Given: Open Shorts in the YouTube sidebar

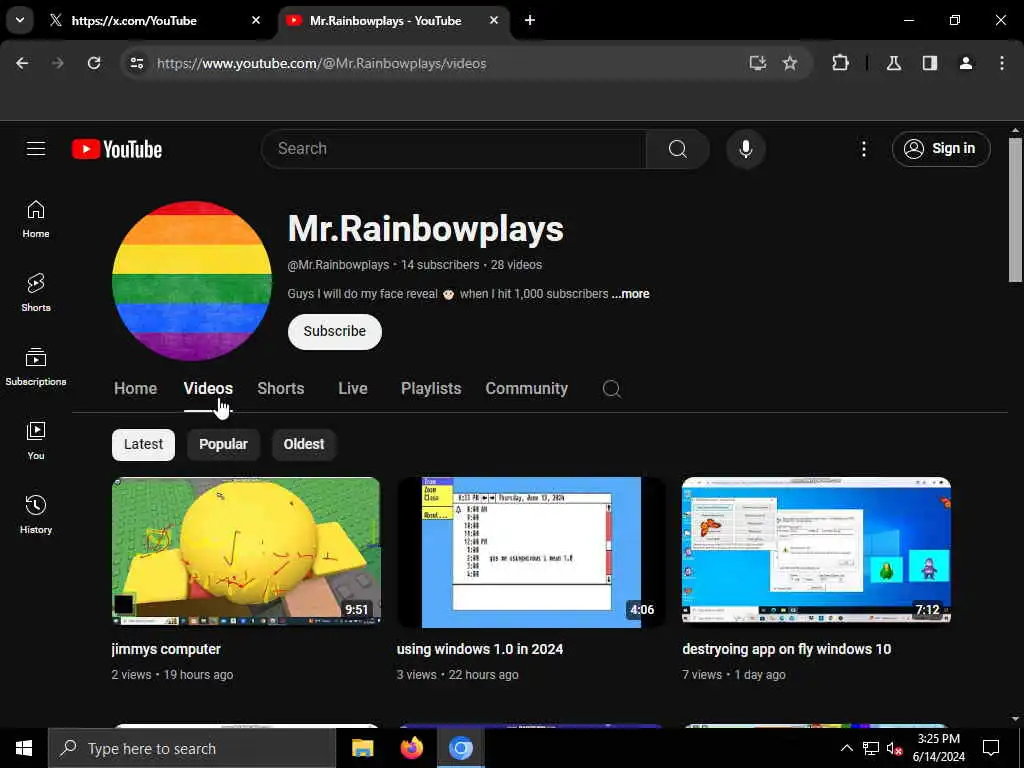Looking at the screenshot, I should [36, 293].
